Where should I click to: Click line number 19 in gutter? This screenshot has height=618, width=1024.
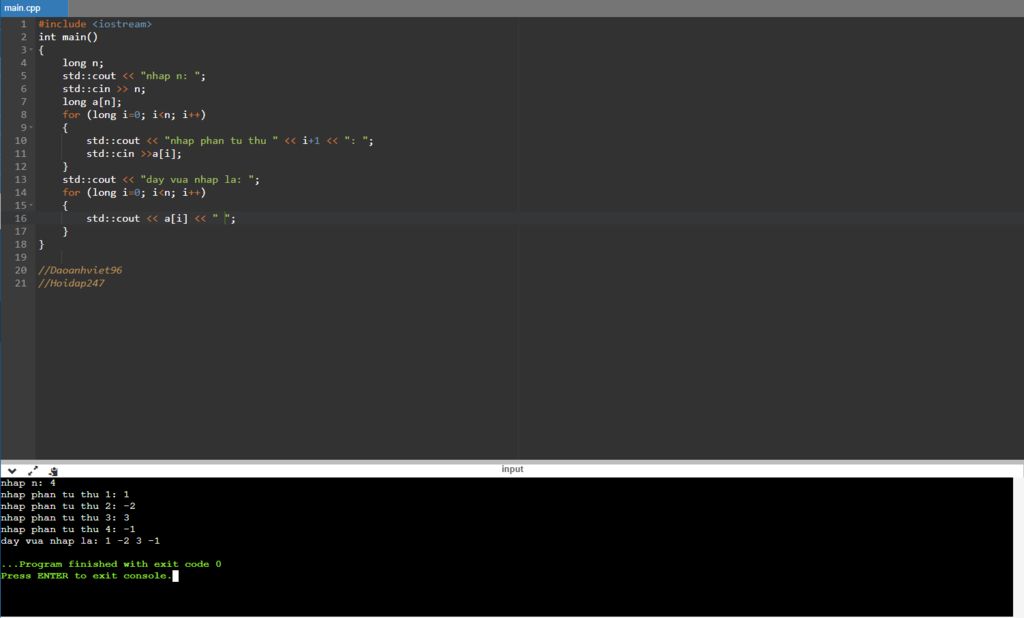20,257
